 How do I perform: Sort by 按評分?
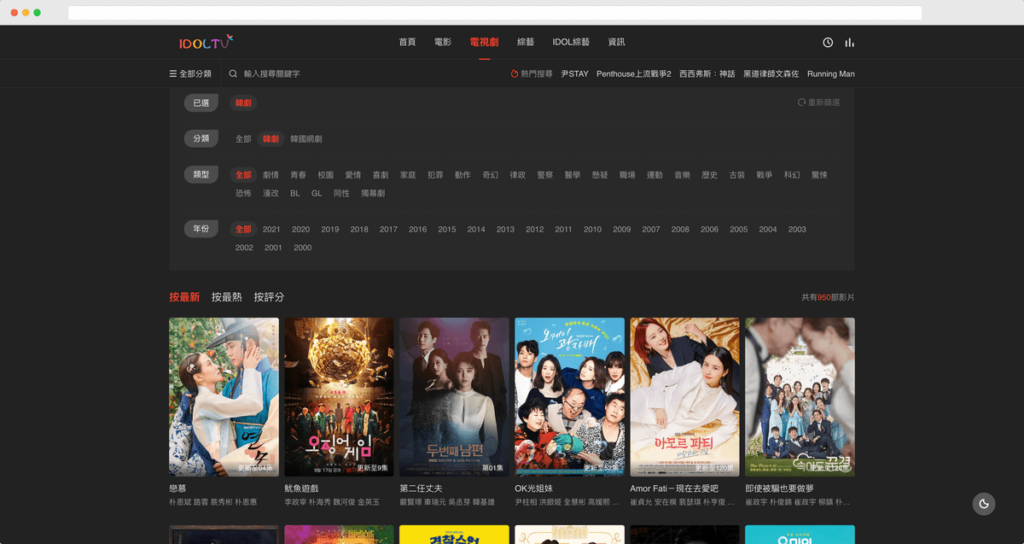[x=269, y=297]
